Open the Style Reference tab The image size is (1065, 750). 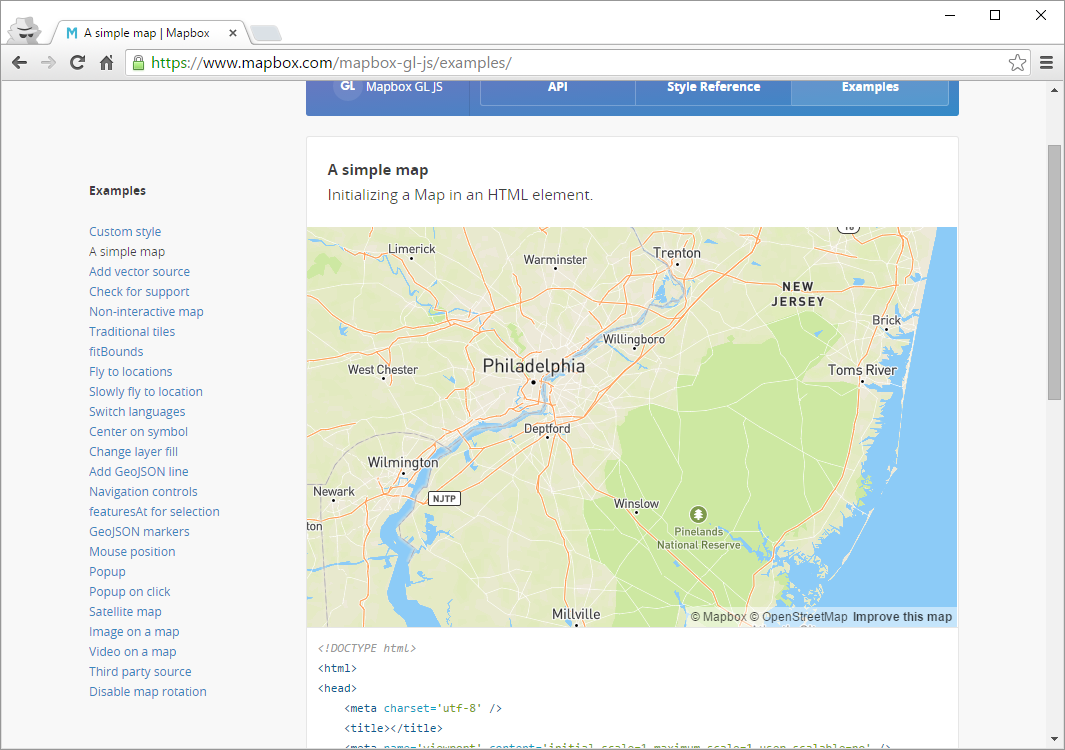(x=713, y=87)
